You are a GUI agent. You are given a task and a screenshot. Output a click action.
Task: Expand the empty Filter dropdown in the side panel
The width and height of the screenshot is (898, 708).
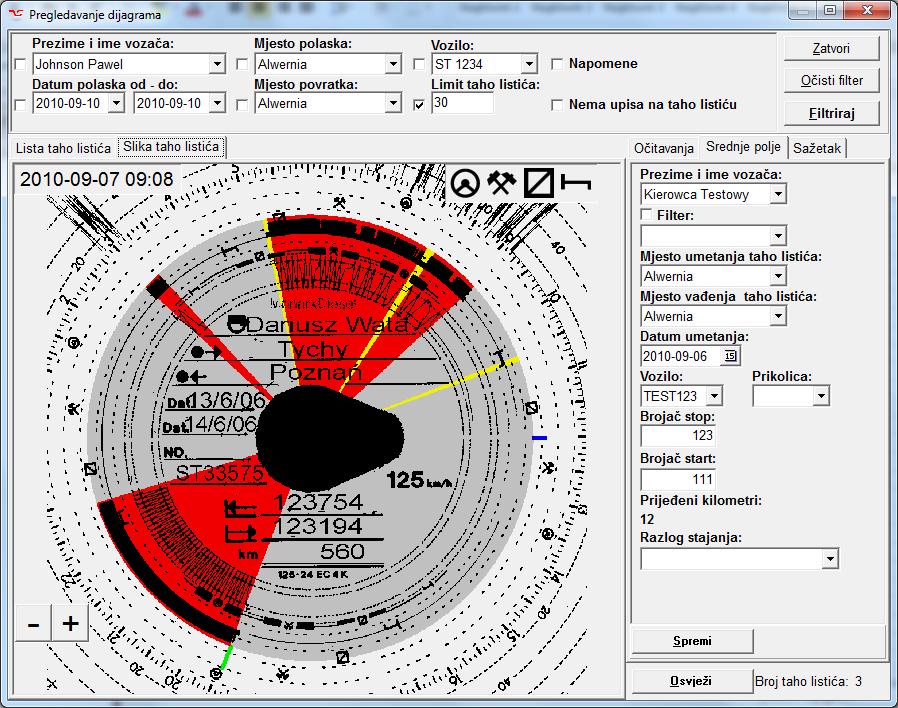coord(778,235)
